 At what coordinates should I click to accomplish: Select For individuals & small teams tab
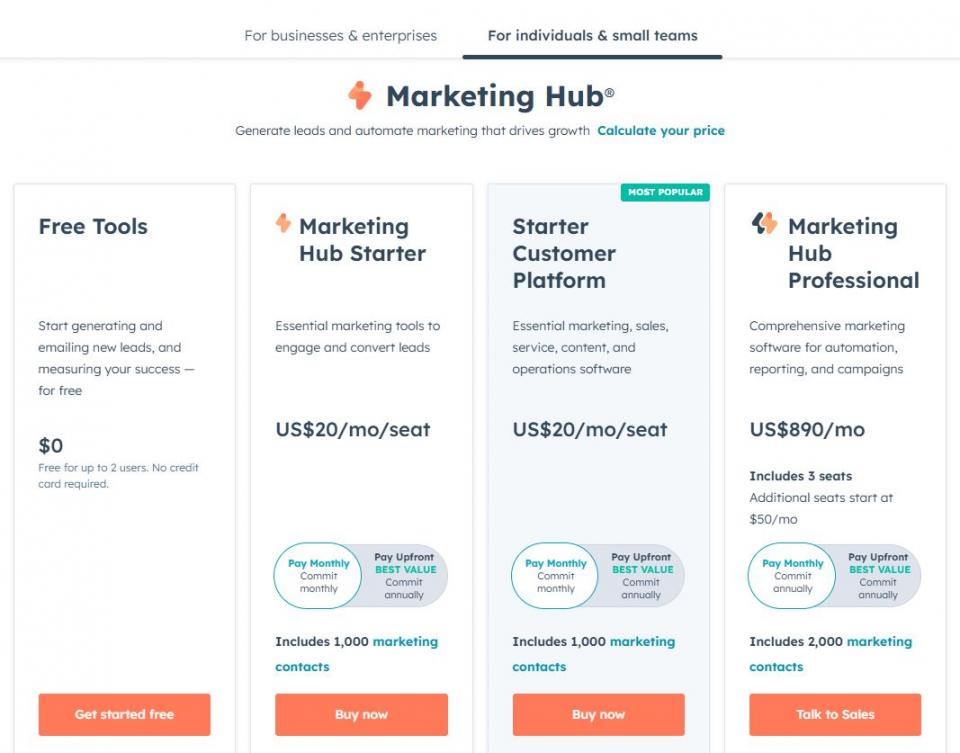pos(592,36)
